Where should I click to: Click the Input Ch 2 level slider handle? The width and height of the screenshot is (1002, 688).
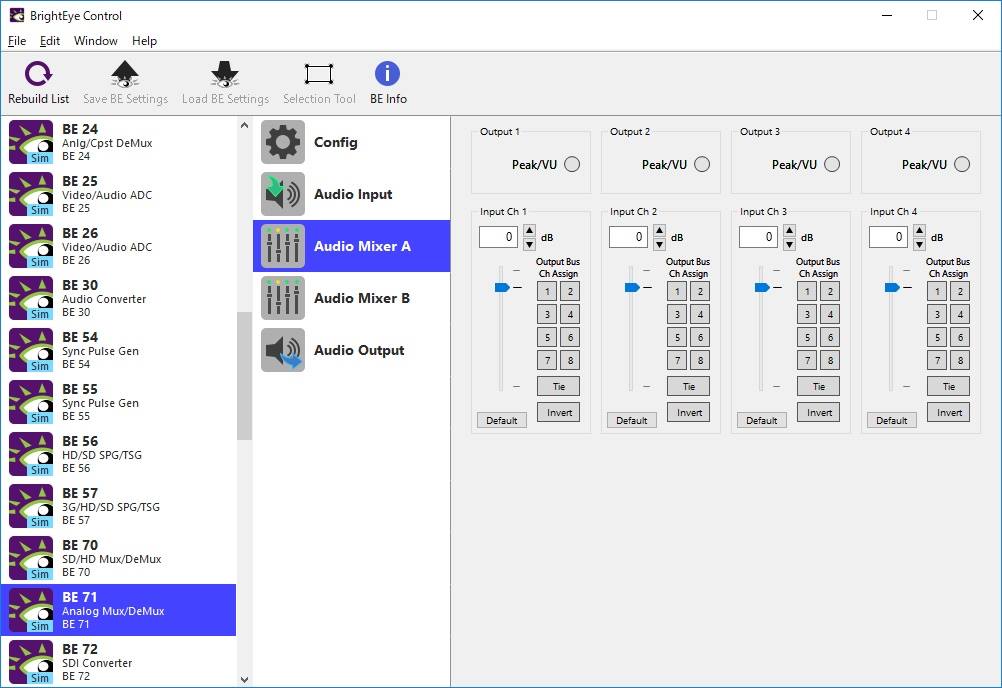pyautogui.click(x=632, y=287)
